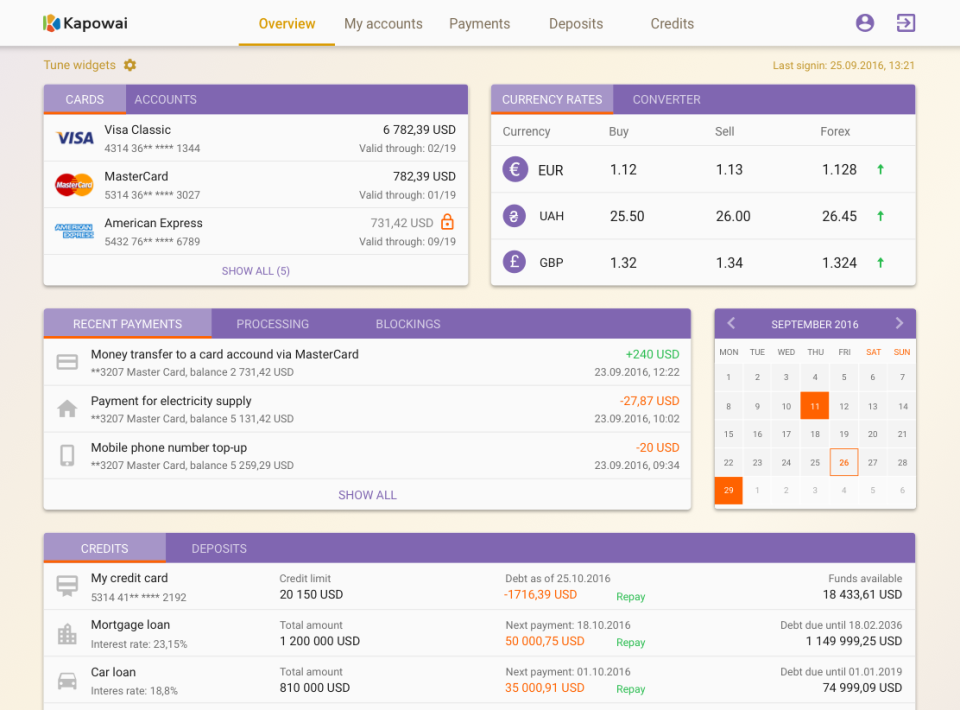This screenshot has width=960, height=710.
Task: Click the lock icon on American Express
Action: [448, 222]
